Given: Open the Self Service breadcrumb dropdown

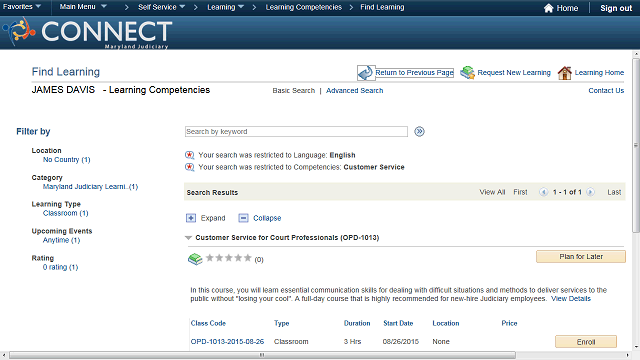Looking at the screenshot, I should coord(161,7).
